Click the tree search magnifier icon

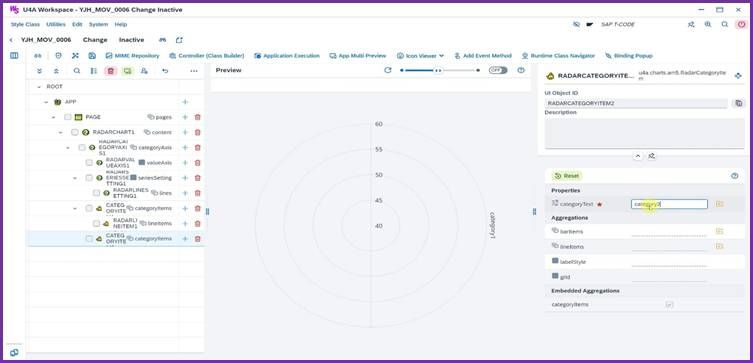pos(77,71)
